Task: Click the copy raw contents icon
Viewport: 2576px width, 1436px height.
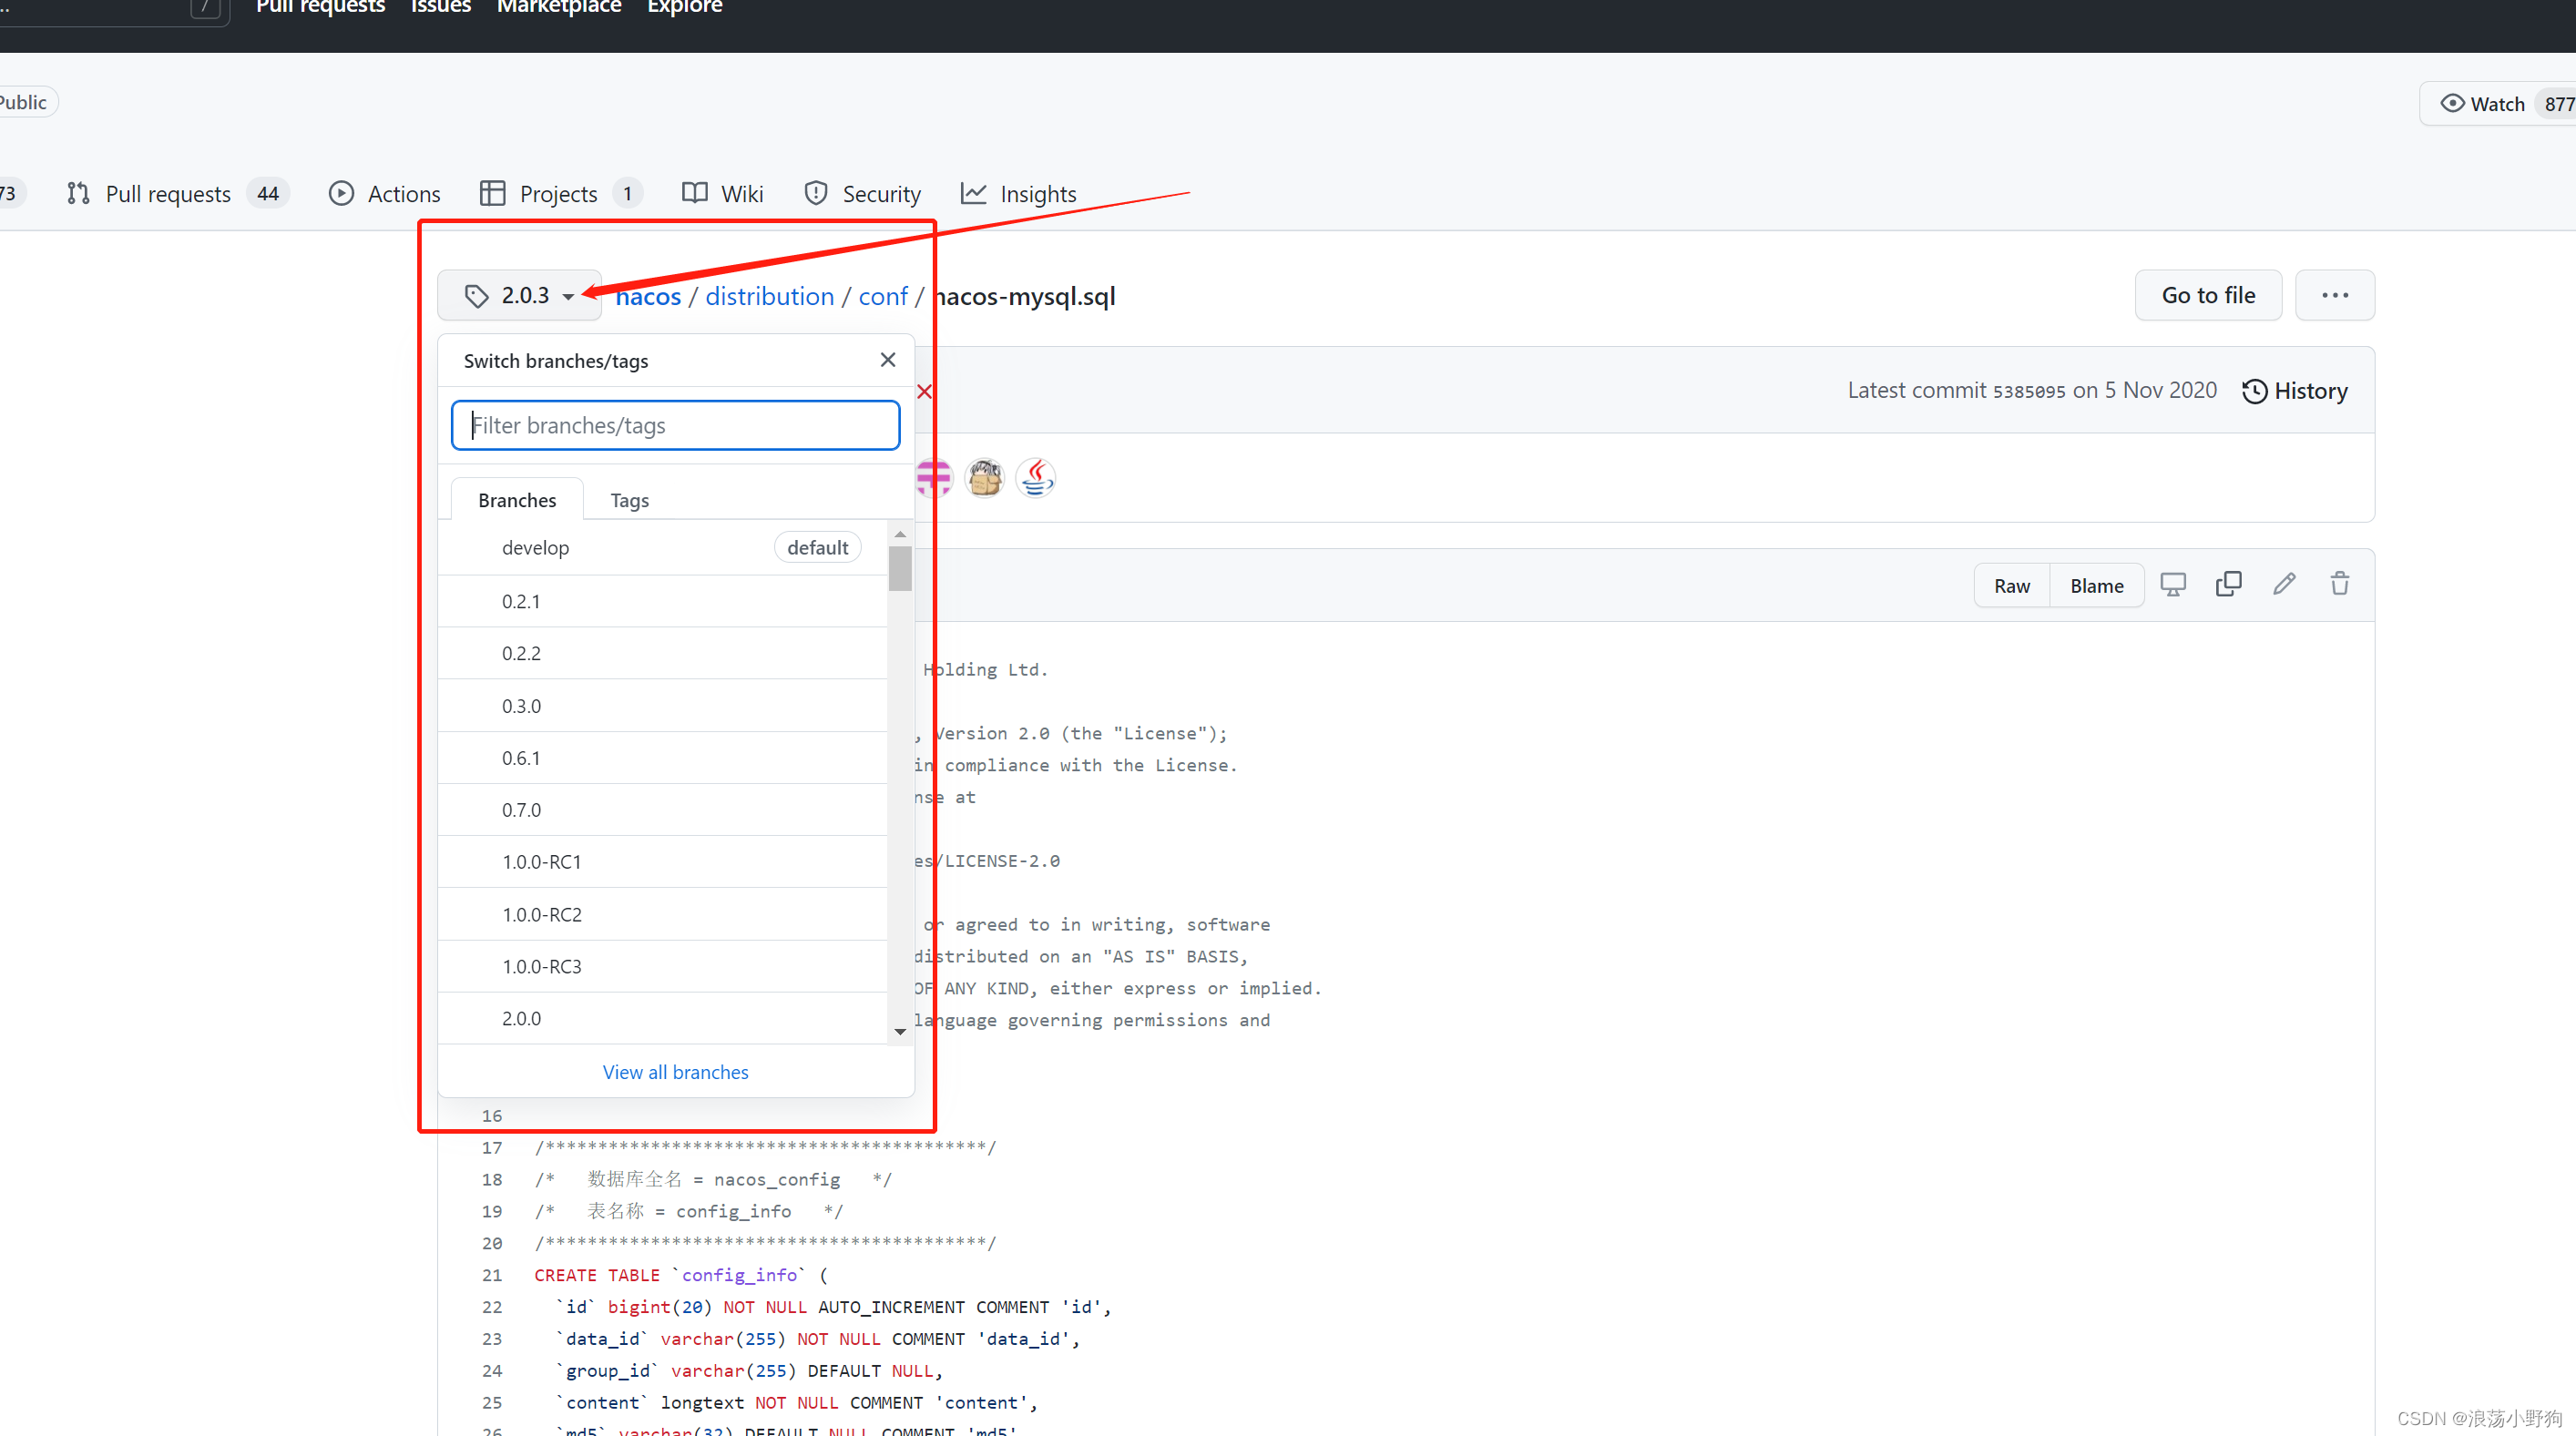Action: click(x=2228, y=585)
